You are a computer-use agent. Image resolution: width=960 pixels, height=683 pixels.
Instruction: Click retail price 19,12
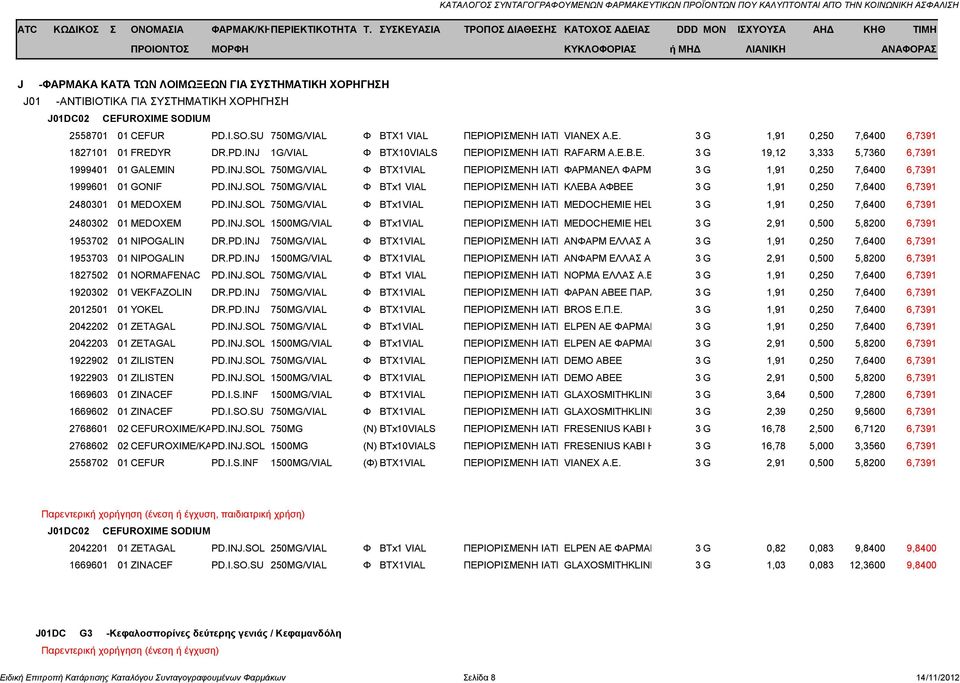pyautogui.click(x=773, y=153)
